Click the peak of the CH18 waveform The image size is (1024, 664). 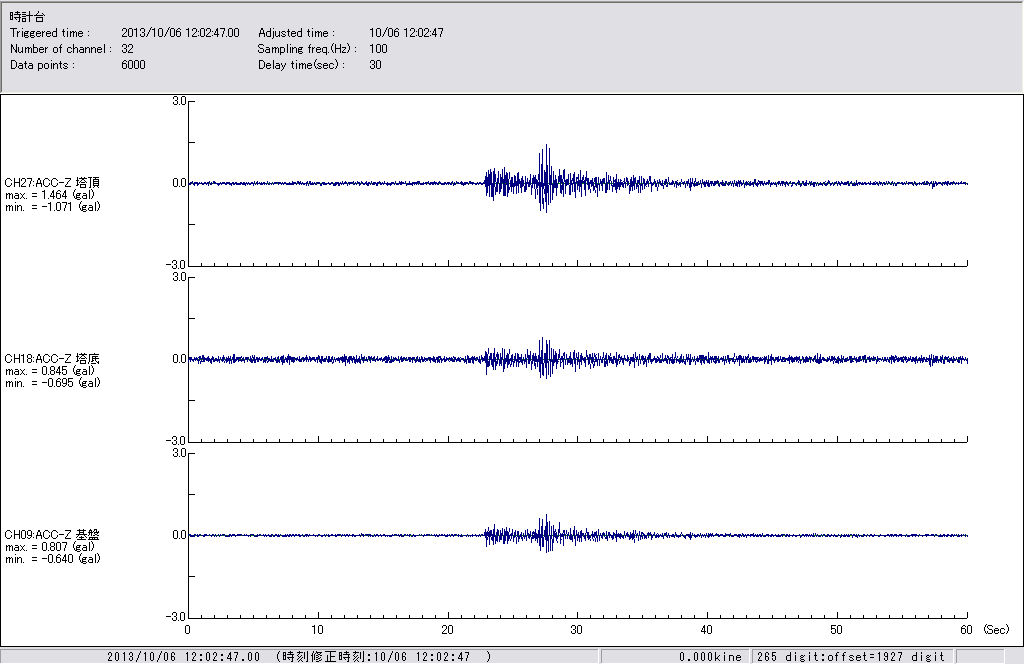pyautogui.click(x=542, y=340)
